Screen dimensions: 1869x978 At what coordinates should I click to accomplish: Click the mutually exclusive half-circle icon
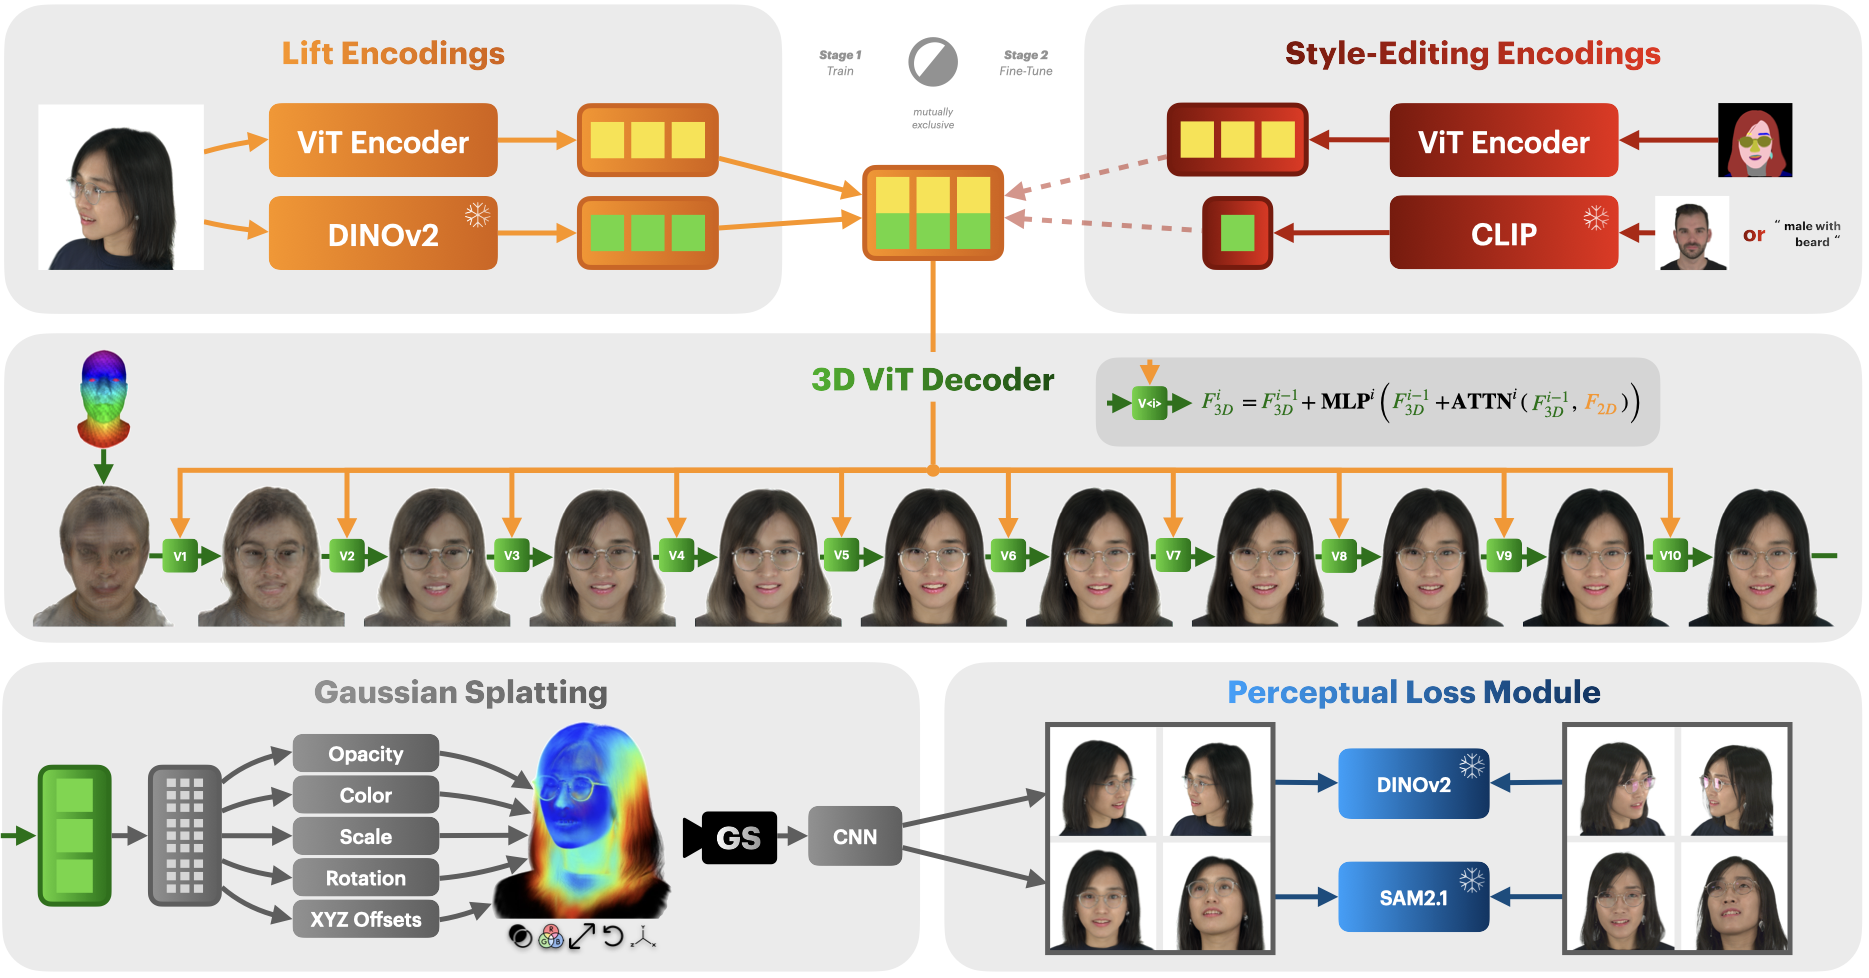click(933, 60)
